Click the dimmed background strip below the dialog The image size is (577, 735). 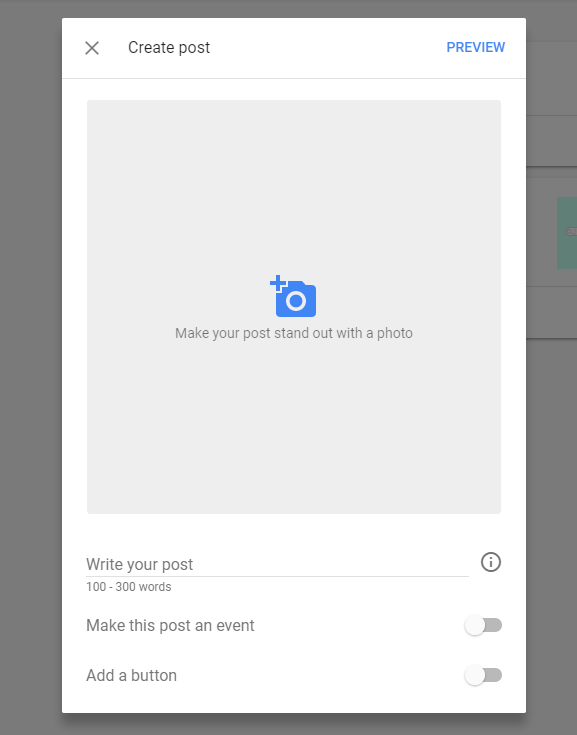[288, 725]
